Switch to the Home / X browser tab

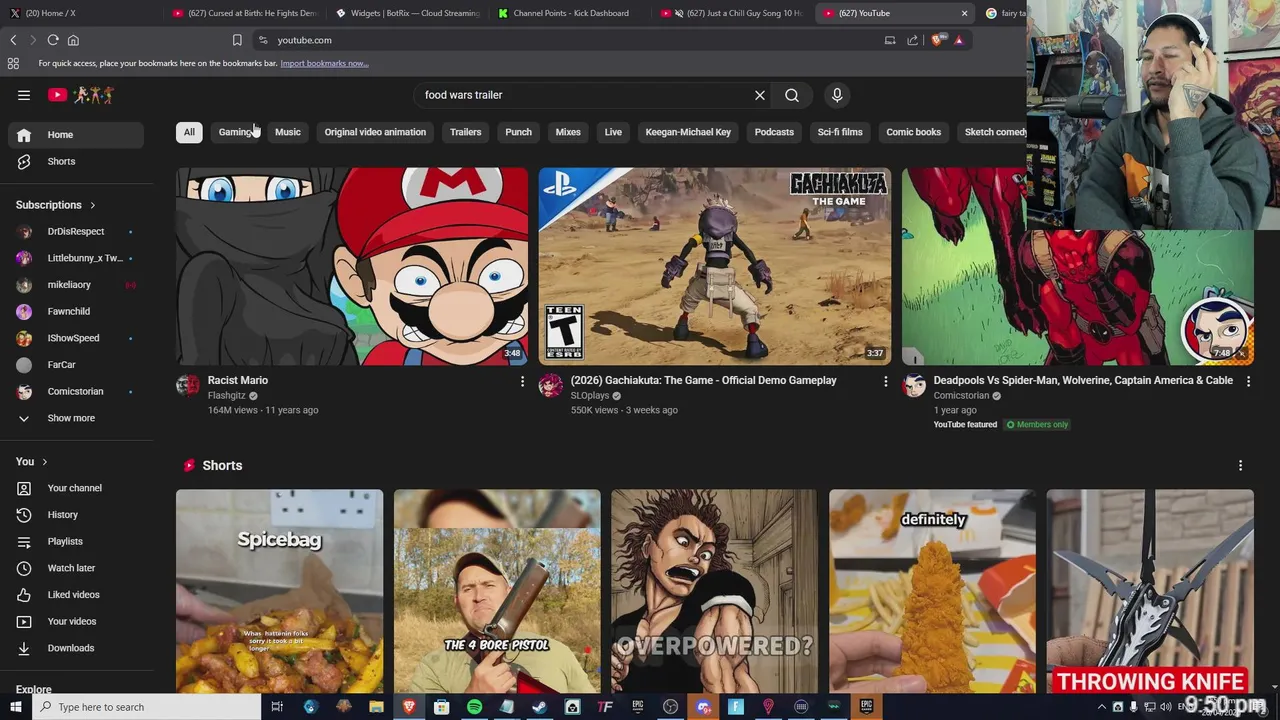[x=80, y=13]
